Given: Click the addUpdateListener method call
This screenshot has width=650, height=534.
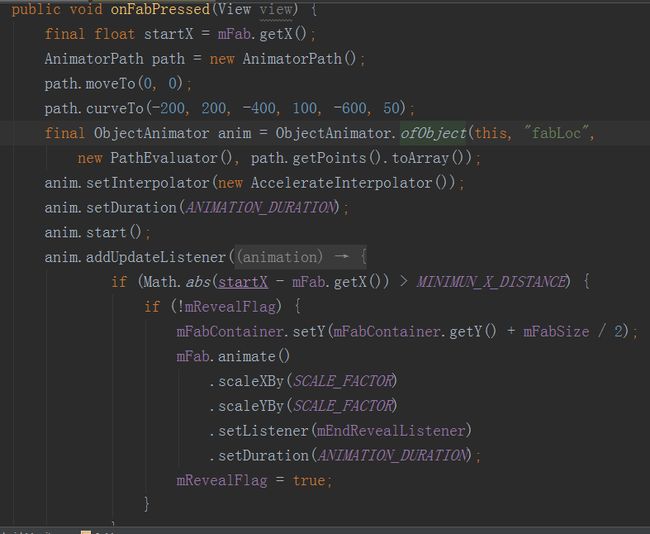Looking at the screenshot, I should [x=156, y=257].
